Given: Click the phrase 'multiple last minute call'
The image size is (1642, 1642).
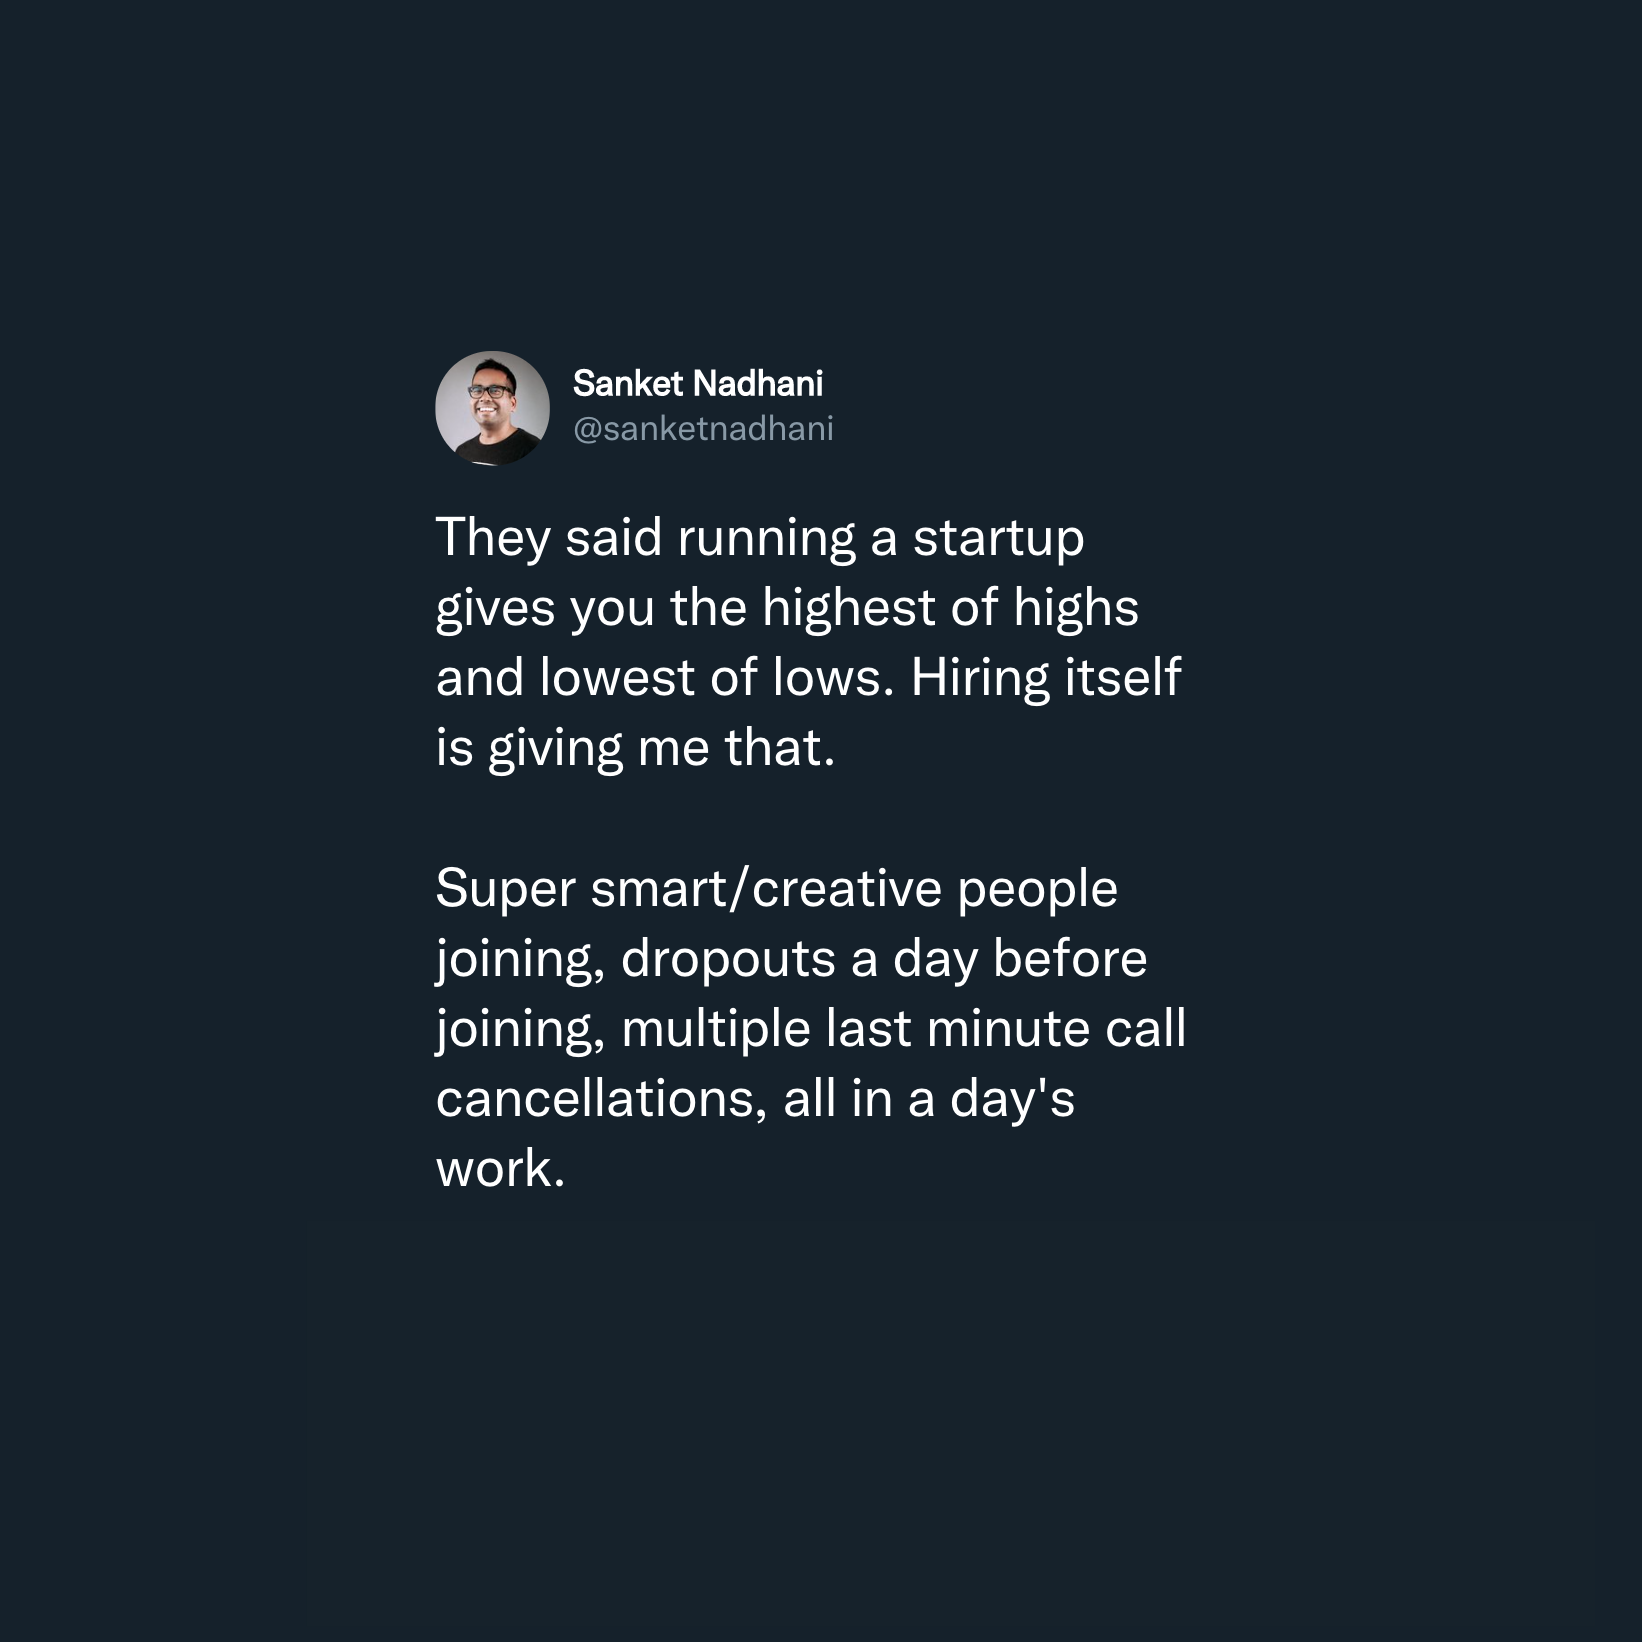Looking at the screenshot, I should 904,1029.
